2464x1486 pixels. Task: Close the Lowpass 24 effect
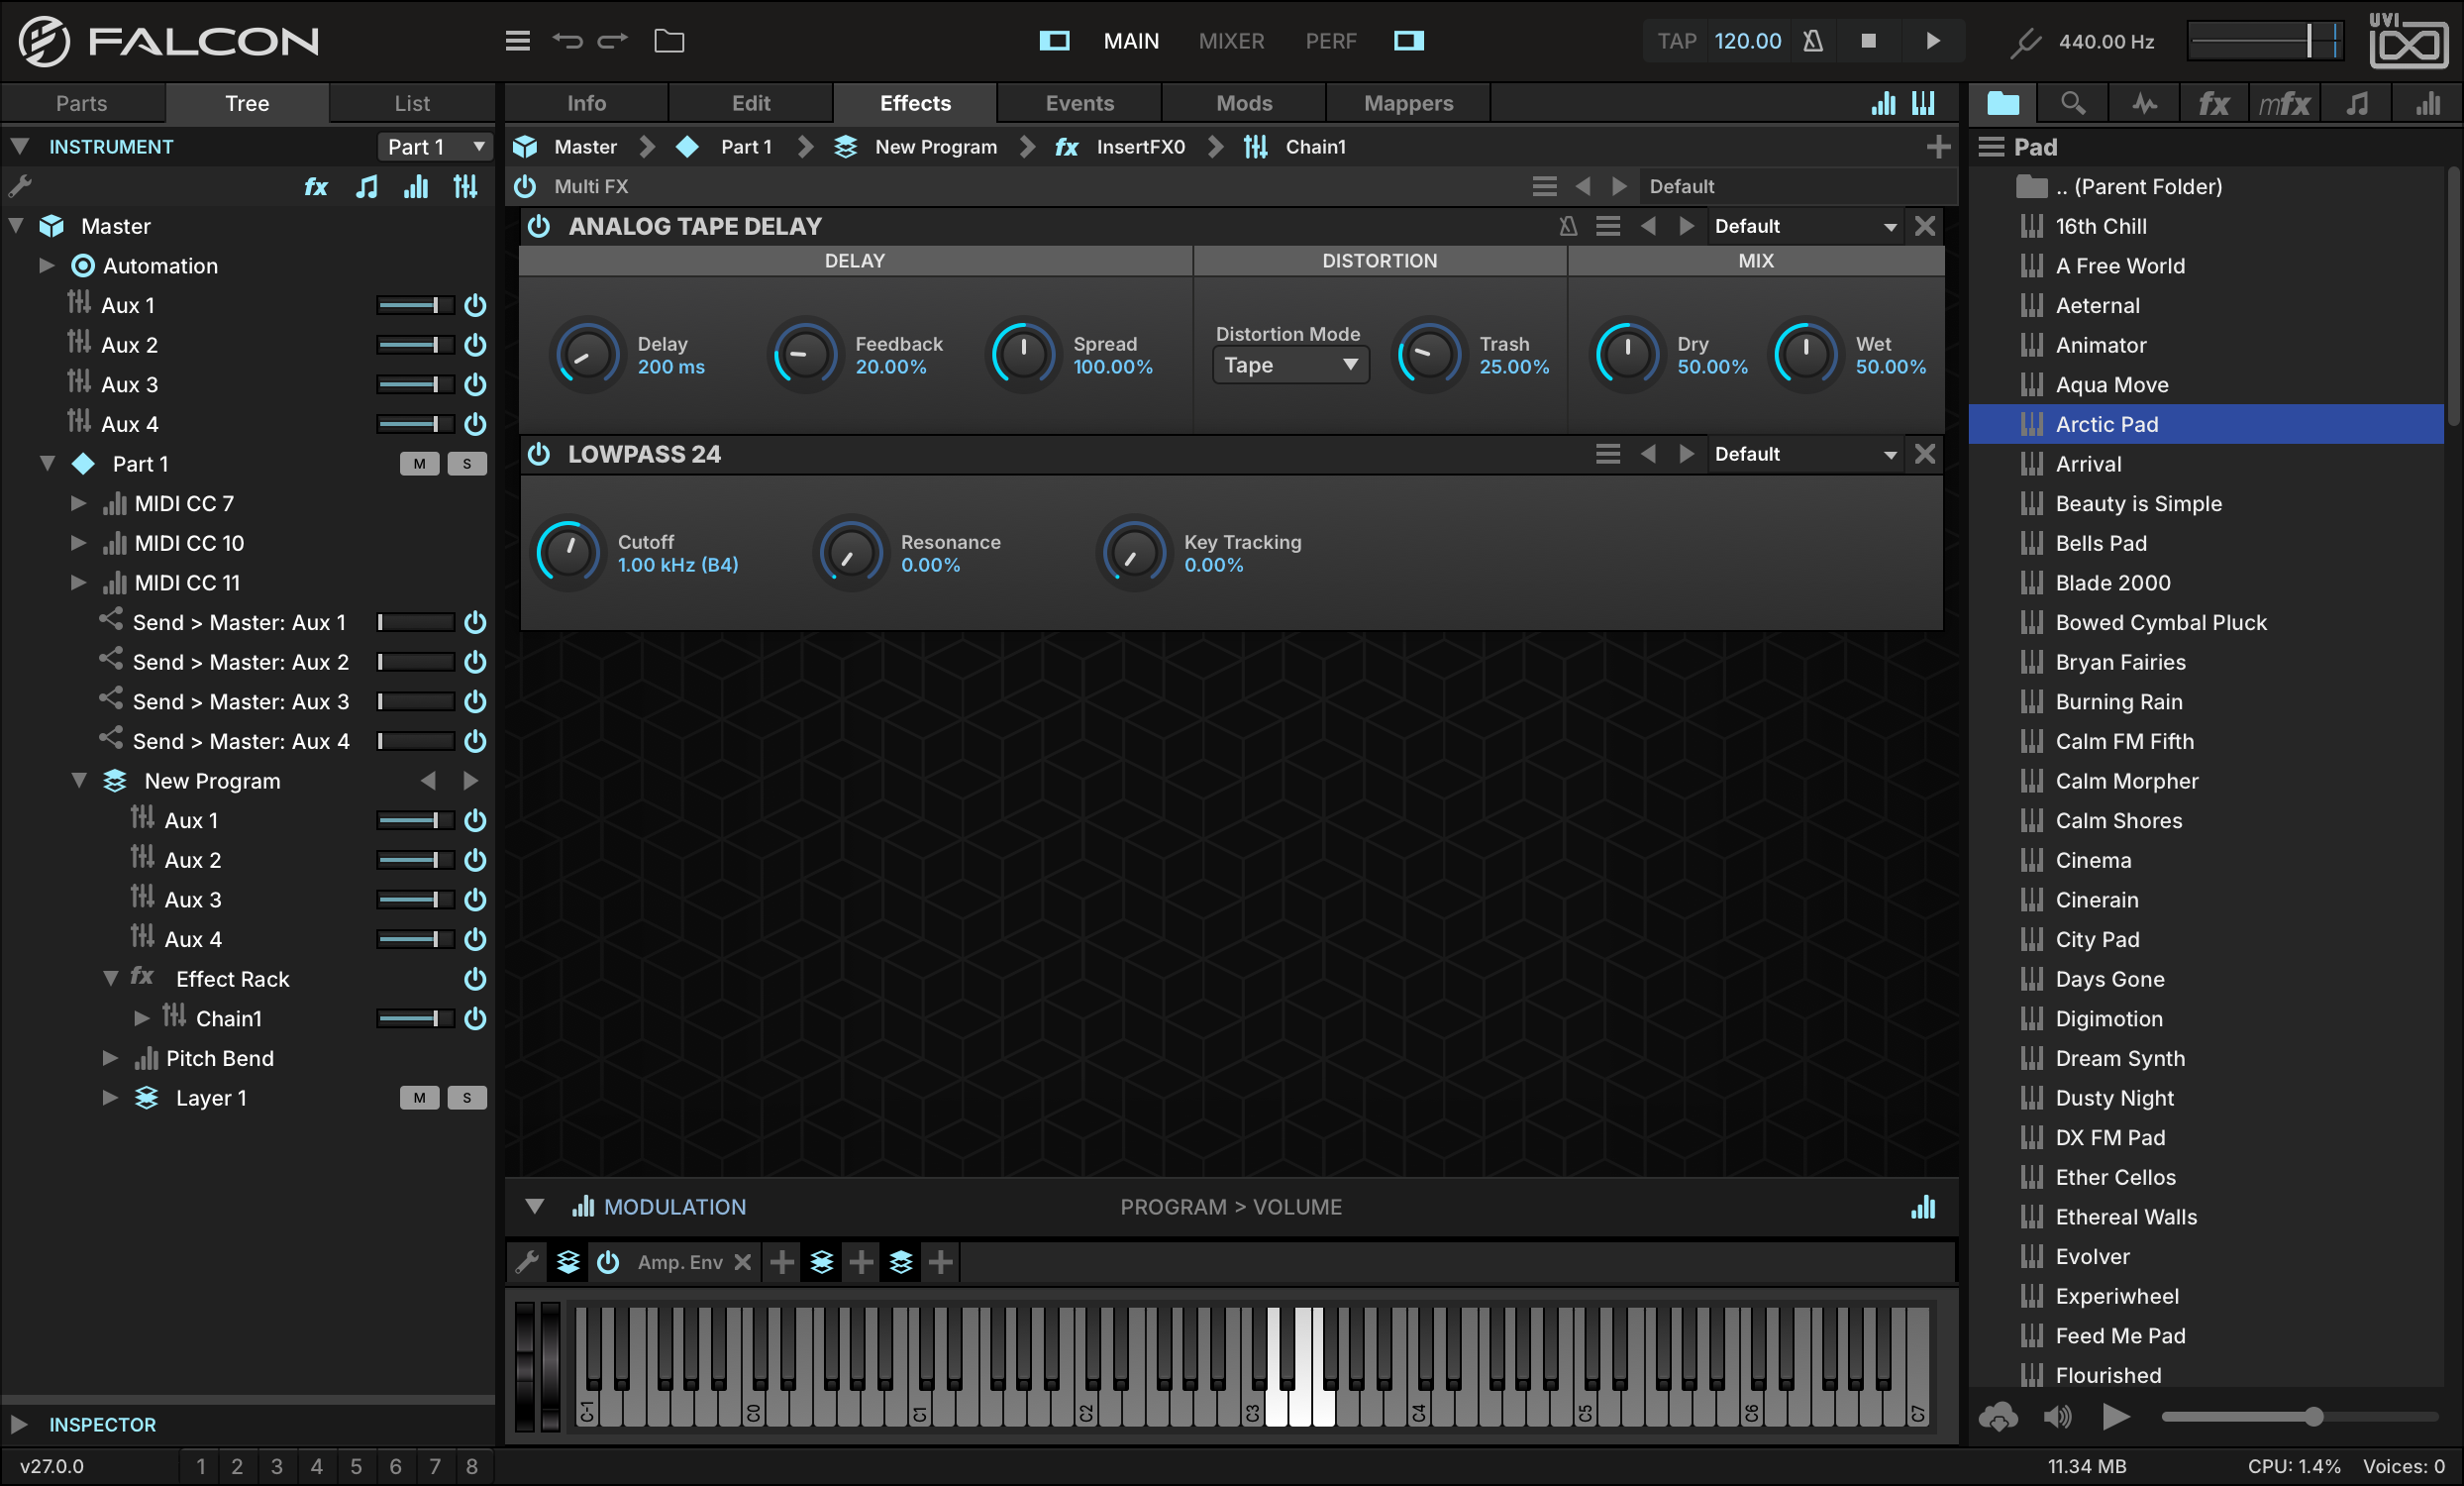tap(1925, 454)
